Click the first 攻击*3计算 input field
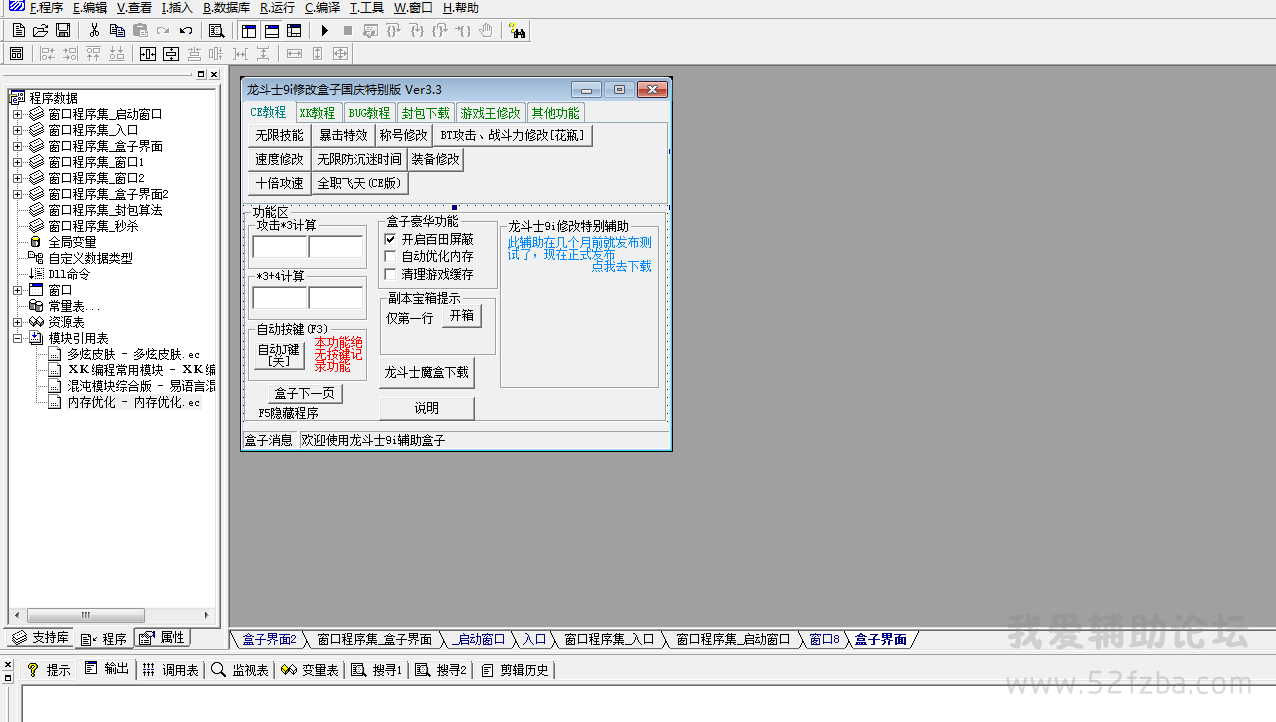1276x722 pixels. (x=279, y=247)
